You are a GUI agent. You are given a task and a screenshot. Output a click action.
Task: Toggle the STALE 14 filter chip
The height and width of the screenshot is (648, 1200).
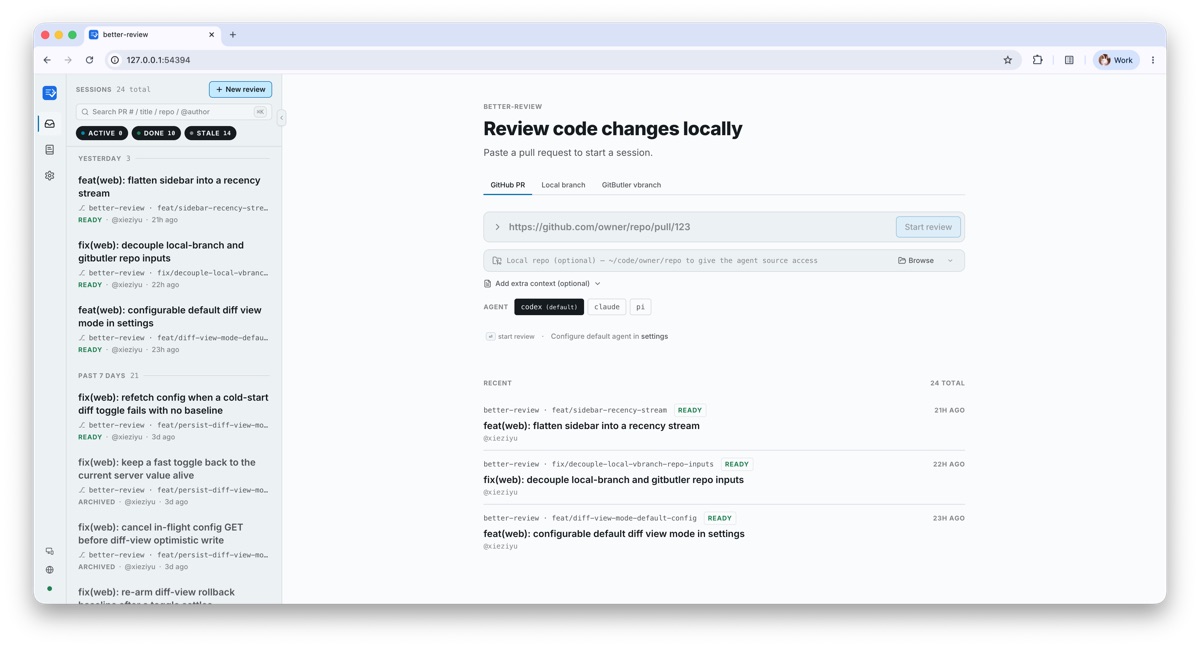pos(210,133)
